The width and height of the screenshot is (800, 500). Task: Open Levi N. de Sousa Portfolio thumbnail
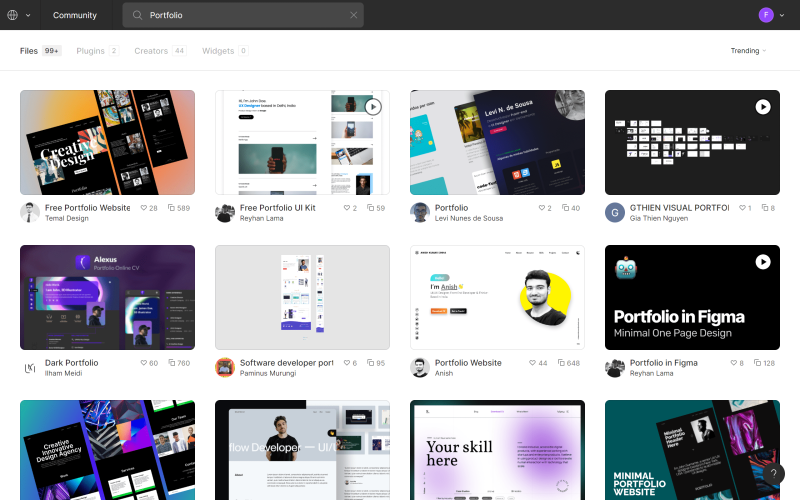point(497,142)
